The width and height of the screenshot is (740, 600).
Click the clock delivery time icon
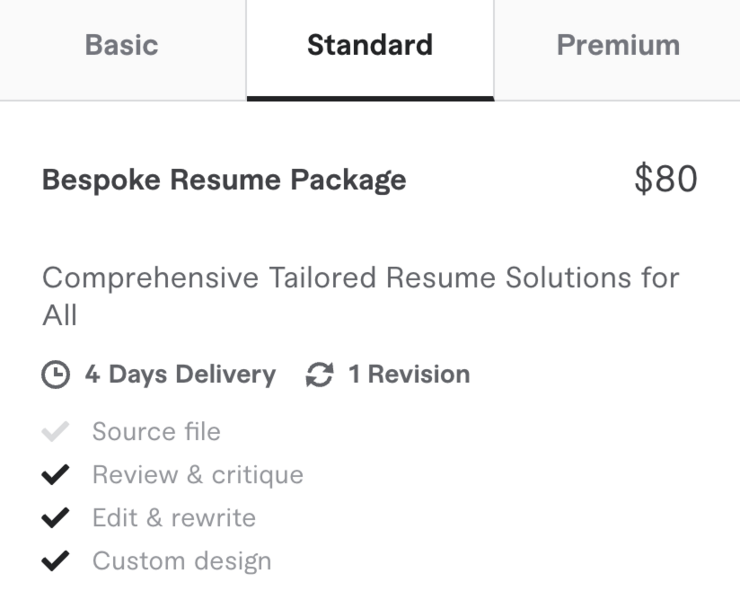pyautogui.click(x=56, y=375)
